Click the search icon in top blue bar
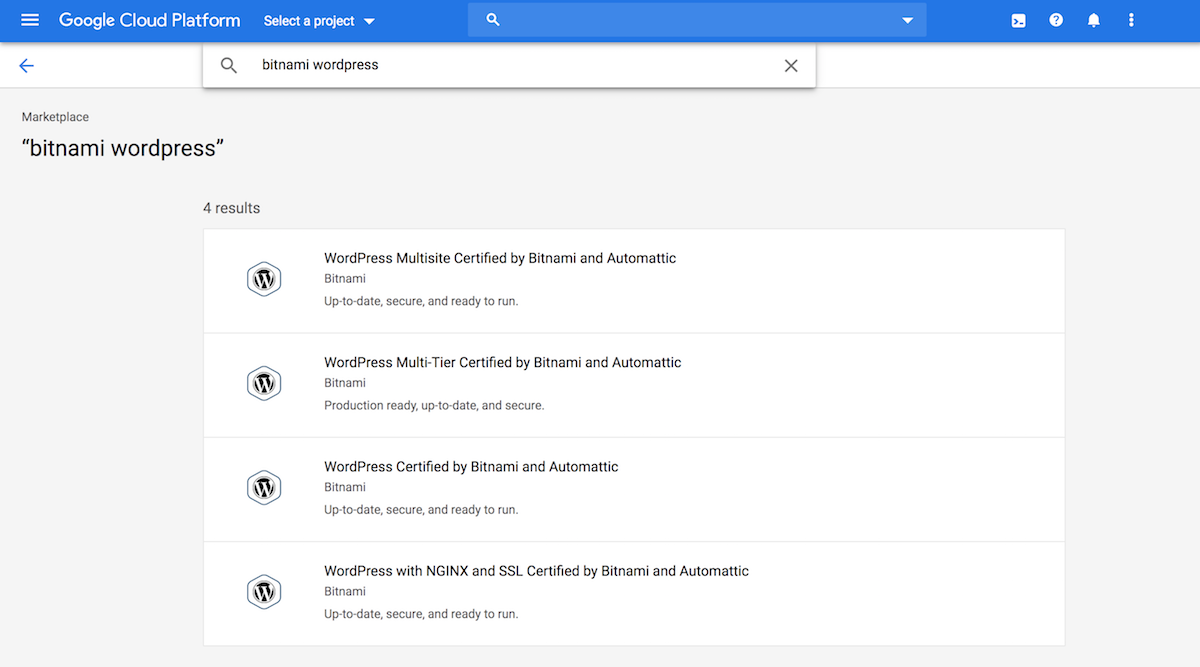This screenshot has width=1200, height=667. (493, 20)
